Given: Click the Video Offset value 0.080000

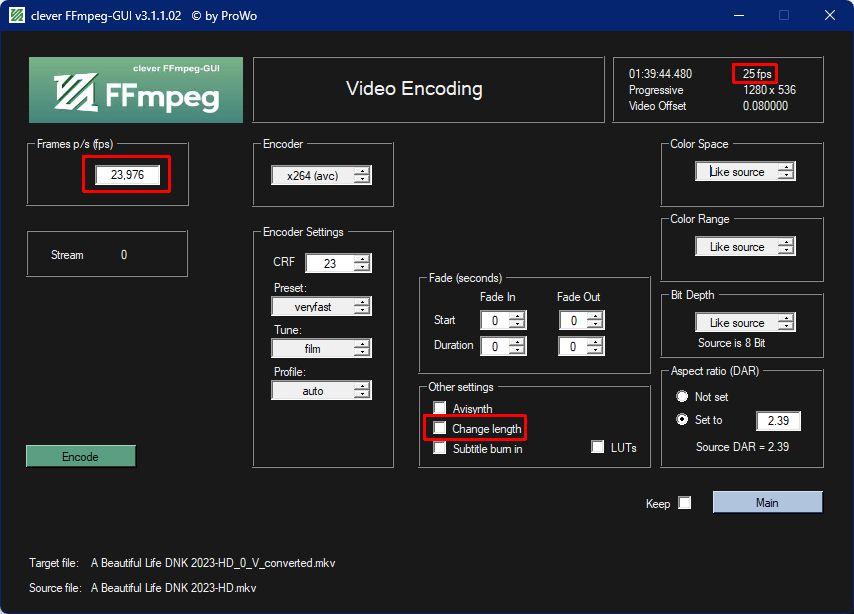Looking at the screenshot, I should (x=765, y=106).
